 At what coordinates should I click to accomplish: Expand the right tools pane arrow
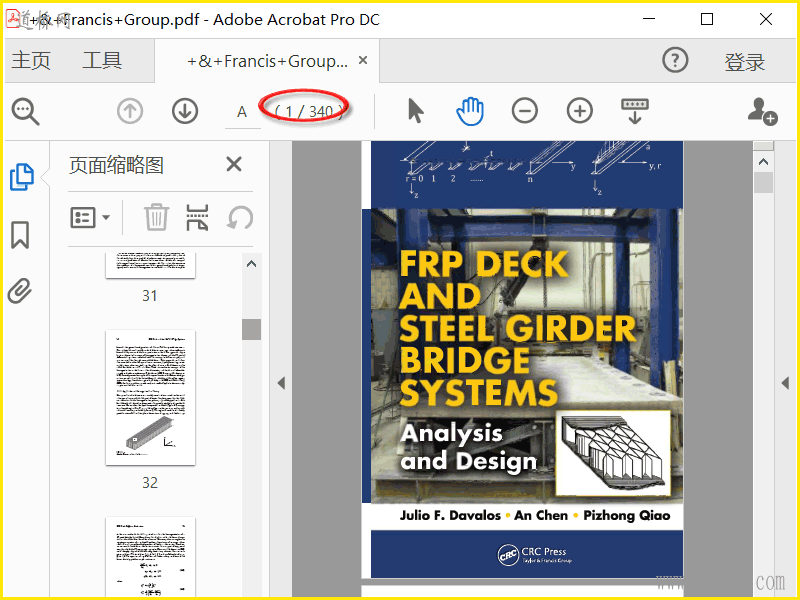[x=785, y=383]
